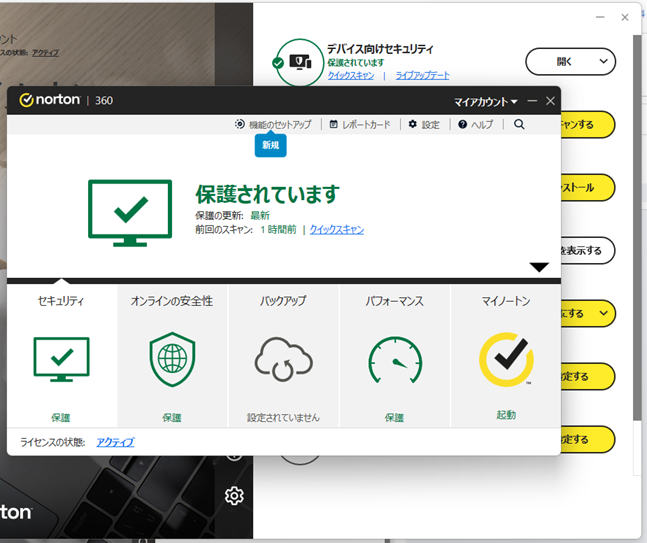This screenshot has width=647, height=543.
Task: Open 設定 settings in Norton toolbar
Action: pyautogui.click(x=424, y=124)
